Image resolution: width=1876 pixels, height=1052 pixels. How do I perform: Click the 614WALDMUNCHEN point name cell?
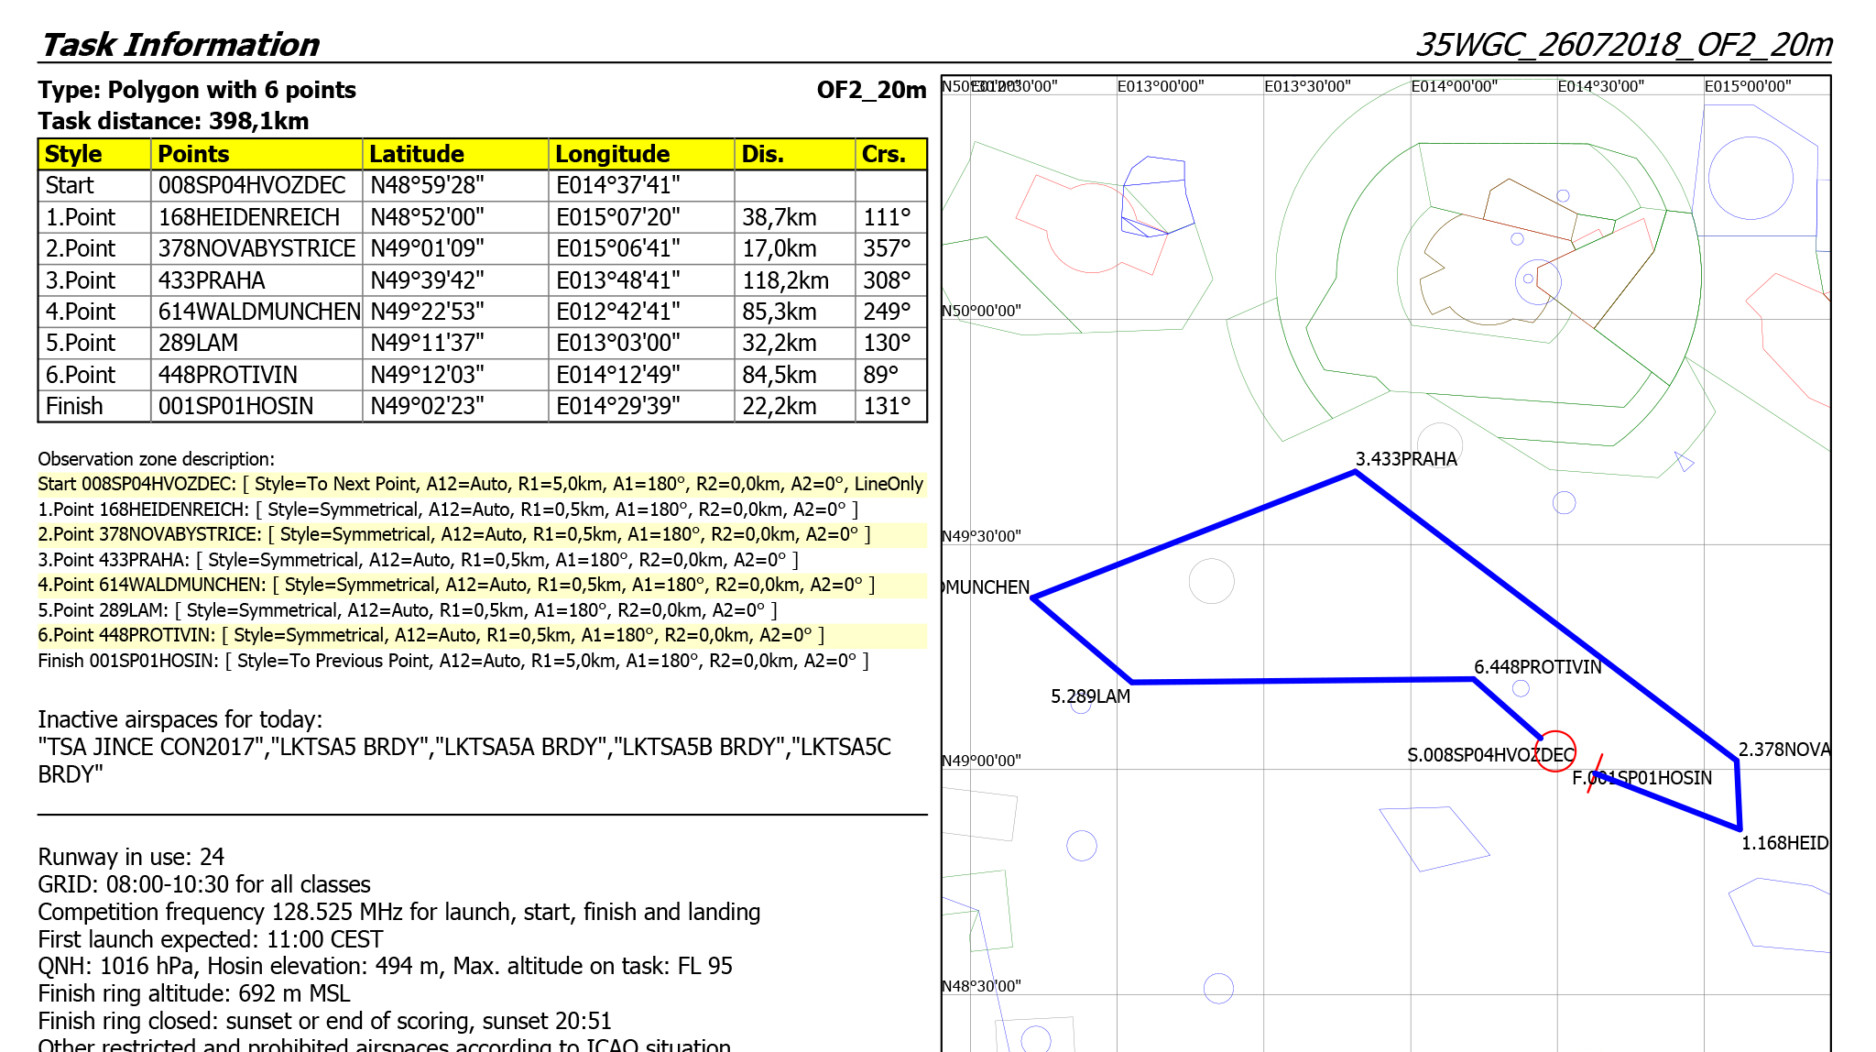(258, 312)
